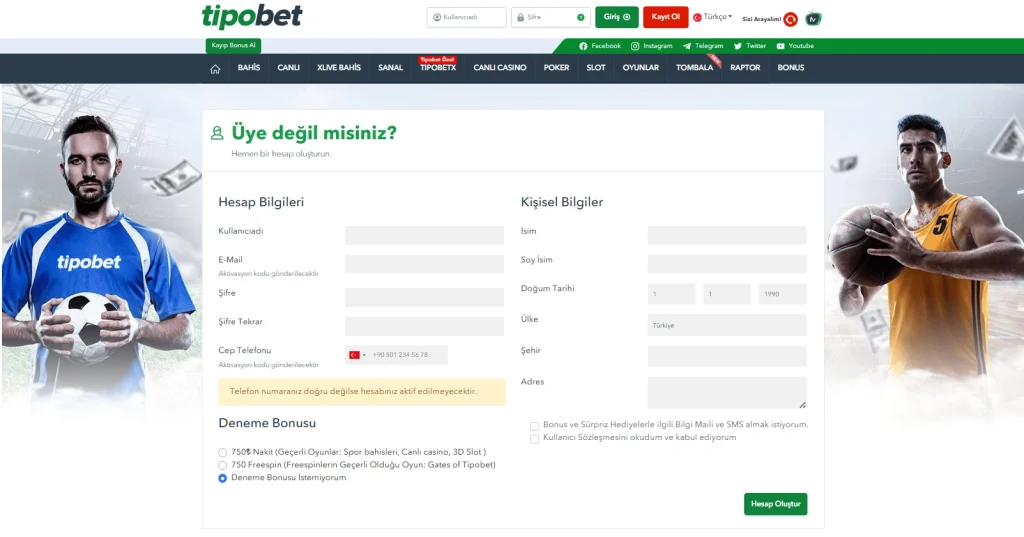
Task: Open the CANLI CASINO menu
Action: pyautogui.click(x=500, y=68)
